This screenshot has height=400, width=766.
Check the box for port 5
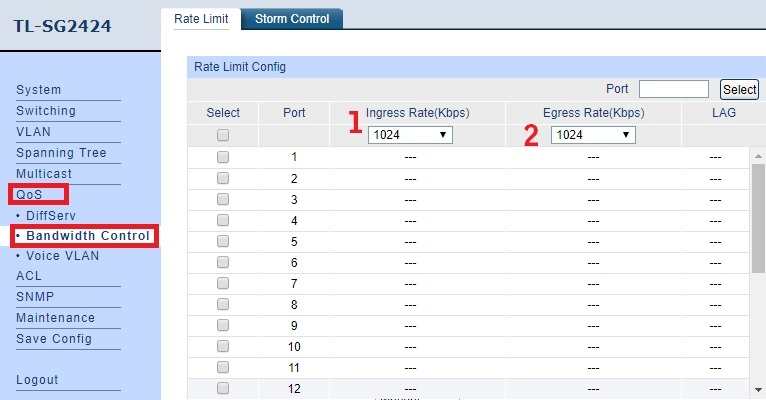tap(223, 241)
